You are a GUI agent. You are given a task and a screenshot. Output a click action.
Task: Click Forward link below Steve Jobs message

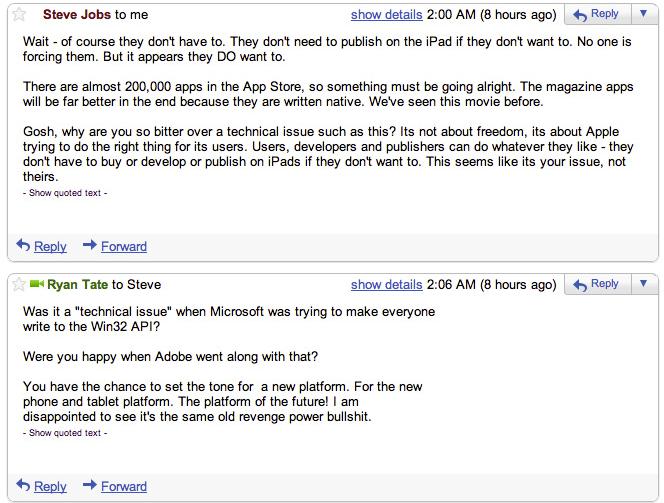(124, 246)
